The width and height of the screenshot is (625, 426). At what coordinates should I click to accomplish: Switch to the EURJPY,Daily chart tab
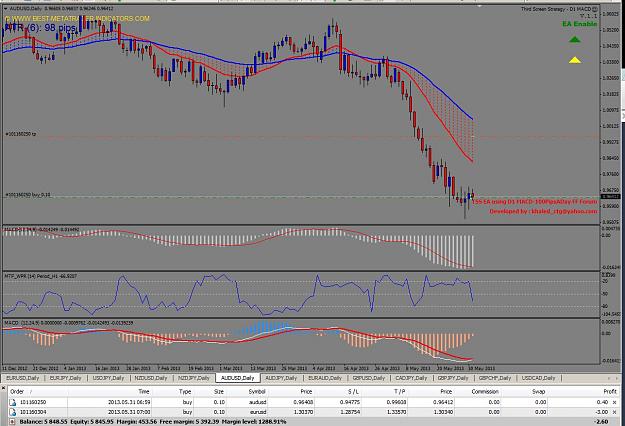(65, 378)
